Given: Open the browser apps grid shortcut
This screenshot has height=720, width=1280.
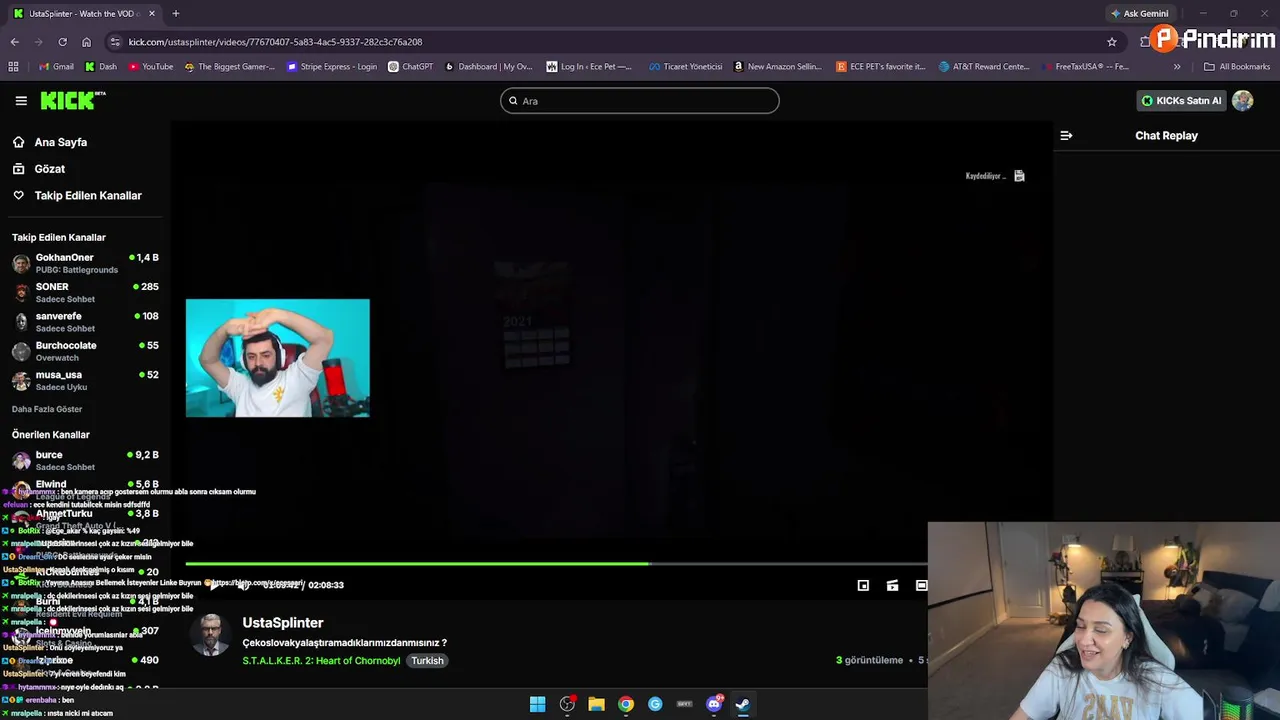Looking at the screenshot, I should point(13,67).
